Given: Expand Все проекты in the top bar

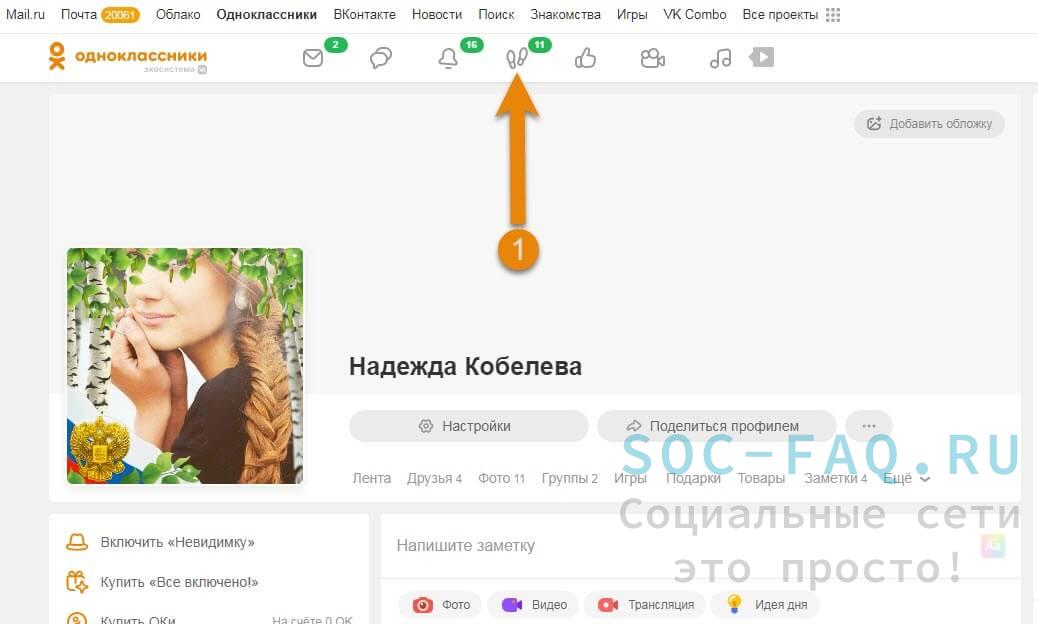Looking at the screenshot, I should click(x=780, y=15).
